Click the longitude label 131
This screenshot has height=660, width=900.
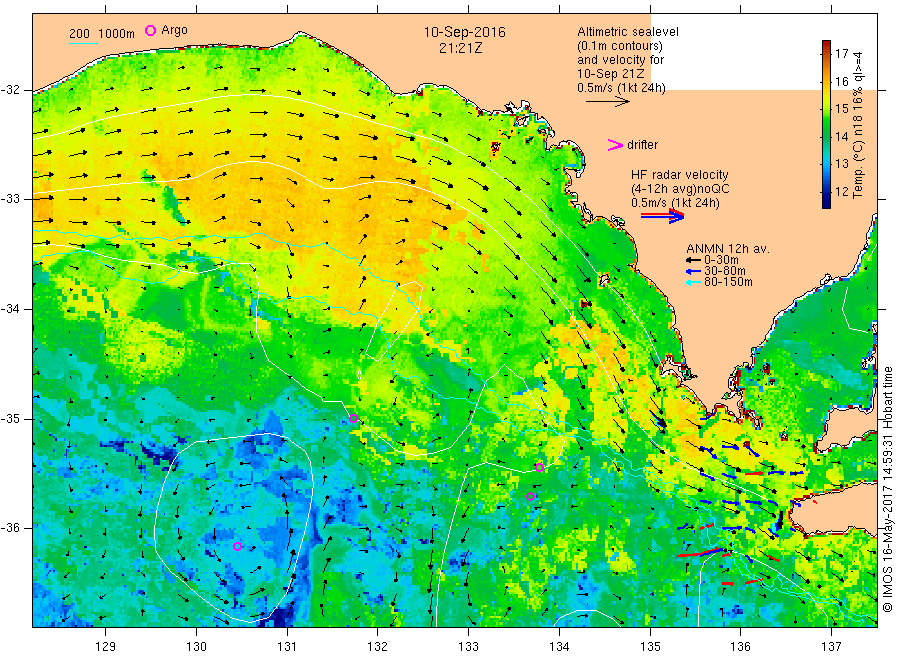(287, 647)
